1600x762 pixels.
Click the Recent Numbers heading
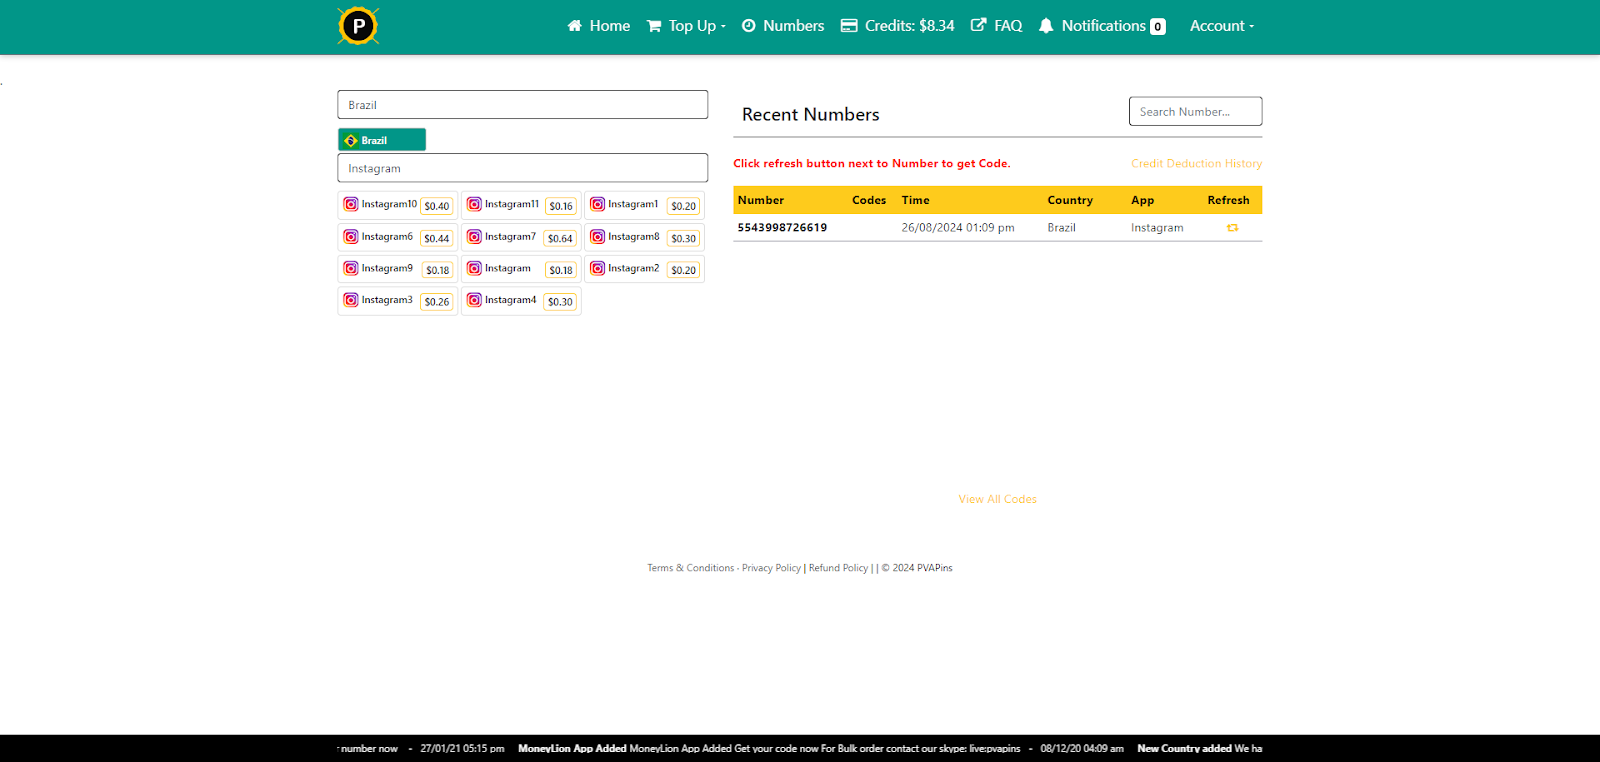click(x=811, y=114)
